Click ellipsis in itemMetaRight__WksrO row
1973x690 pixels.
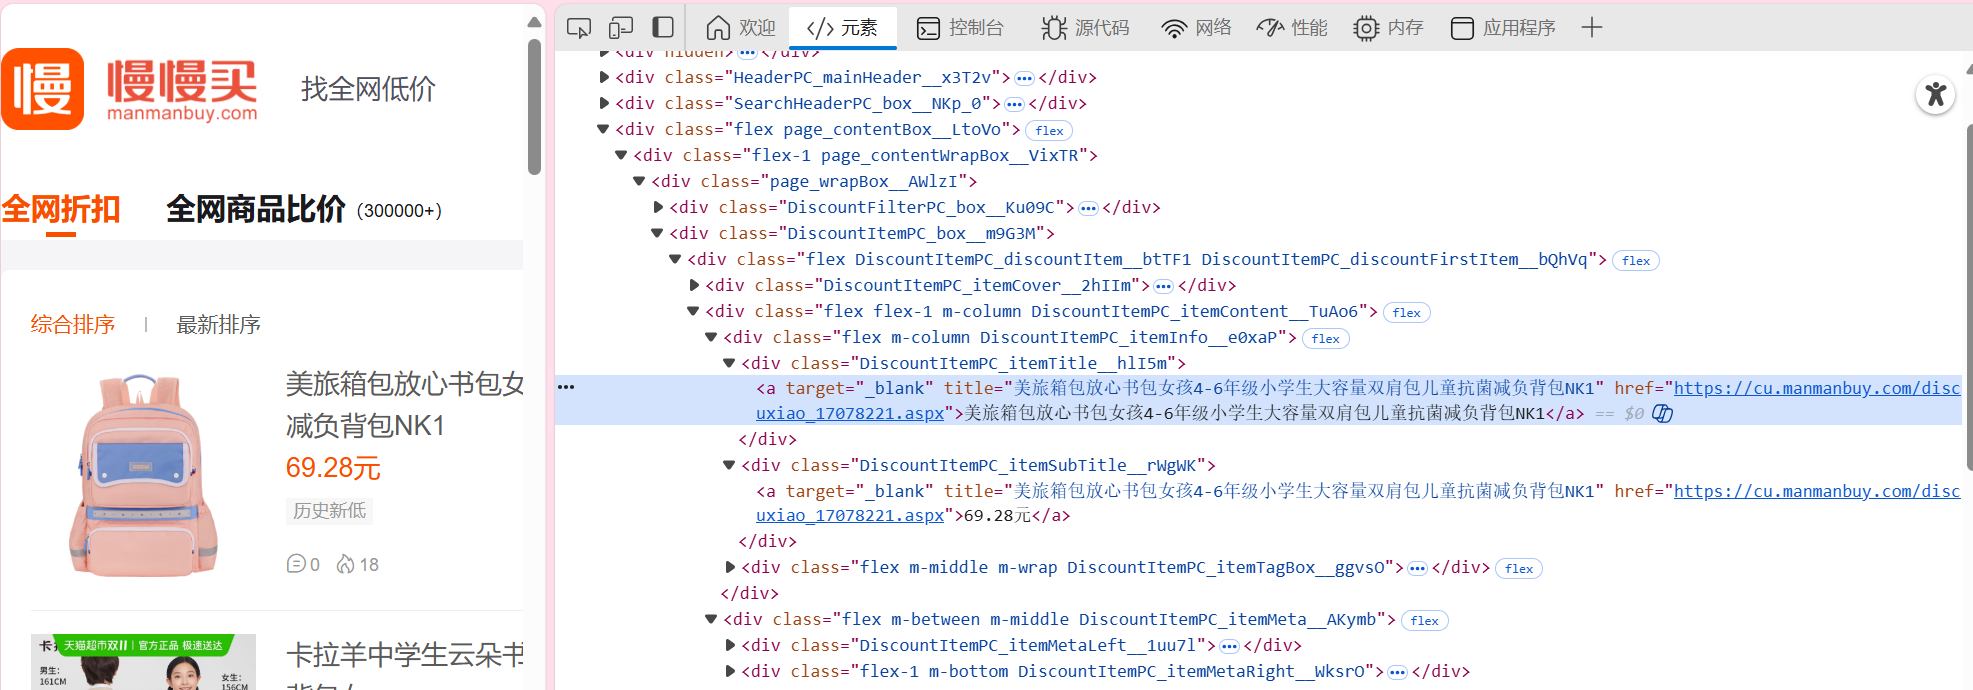point(1397,672)
